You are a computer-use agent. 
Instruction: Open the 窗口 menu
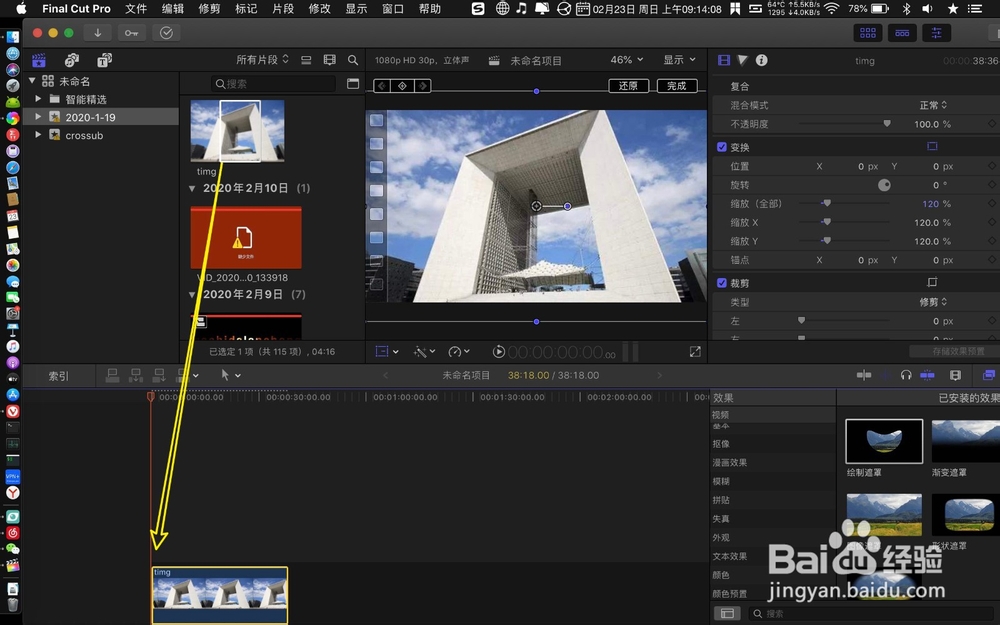point(391,10)
